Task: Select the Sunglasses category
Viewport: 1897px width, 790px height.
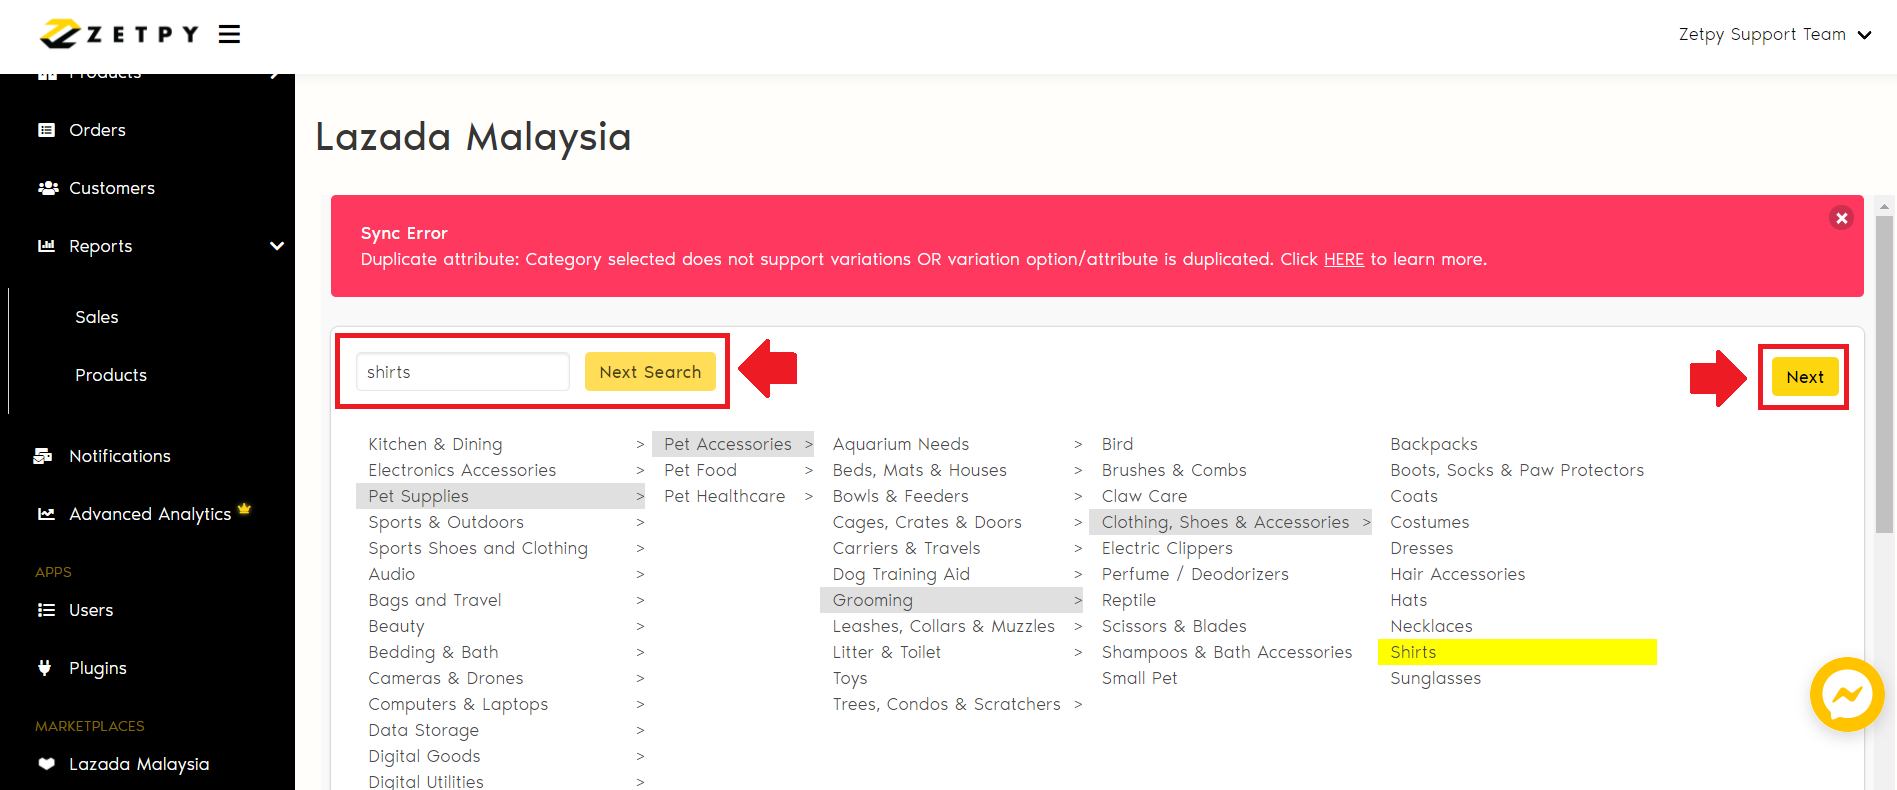Action: pyautogui.click(x=1435, y=678)
